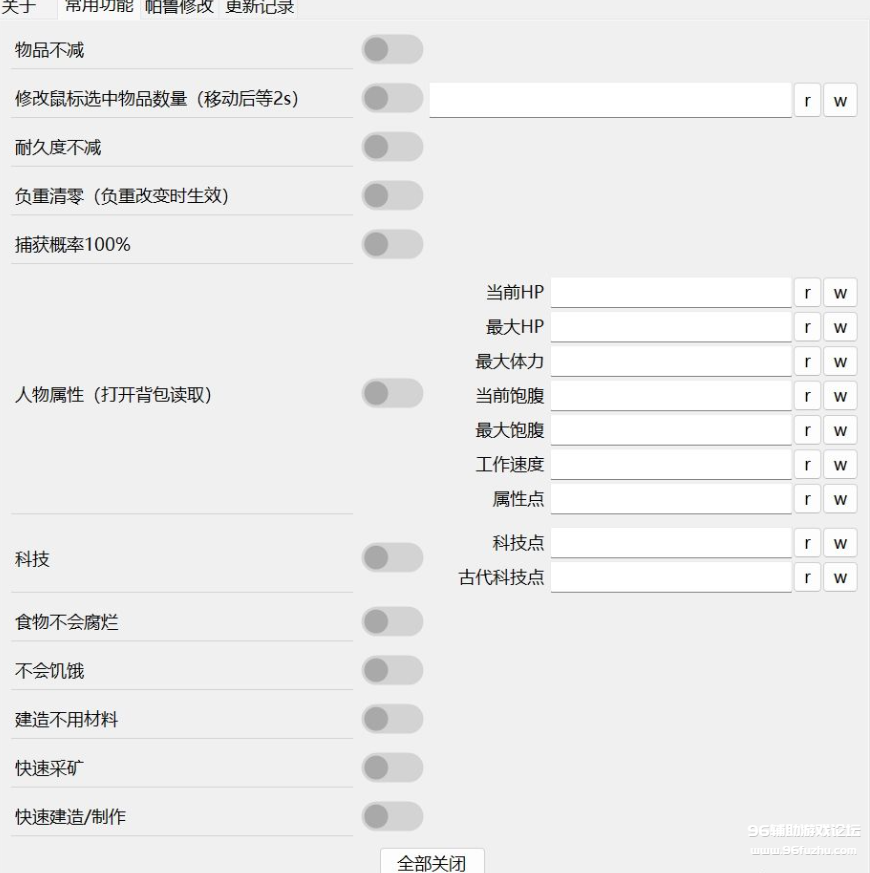Click the r button for 古代科技点
870x873 pixels.
pos(807,577)
